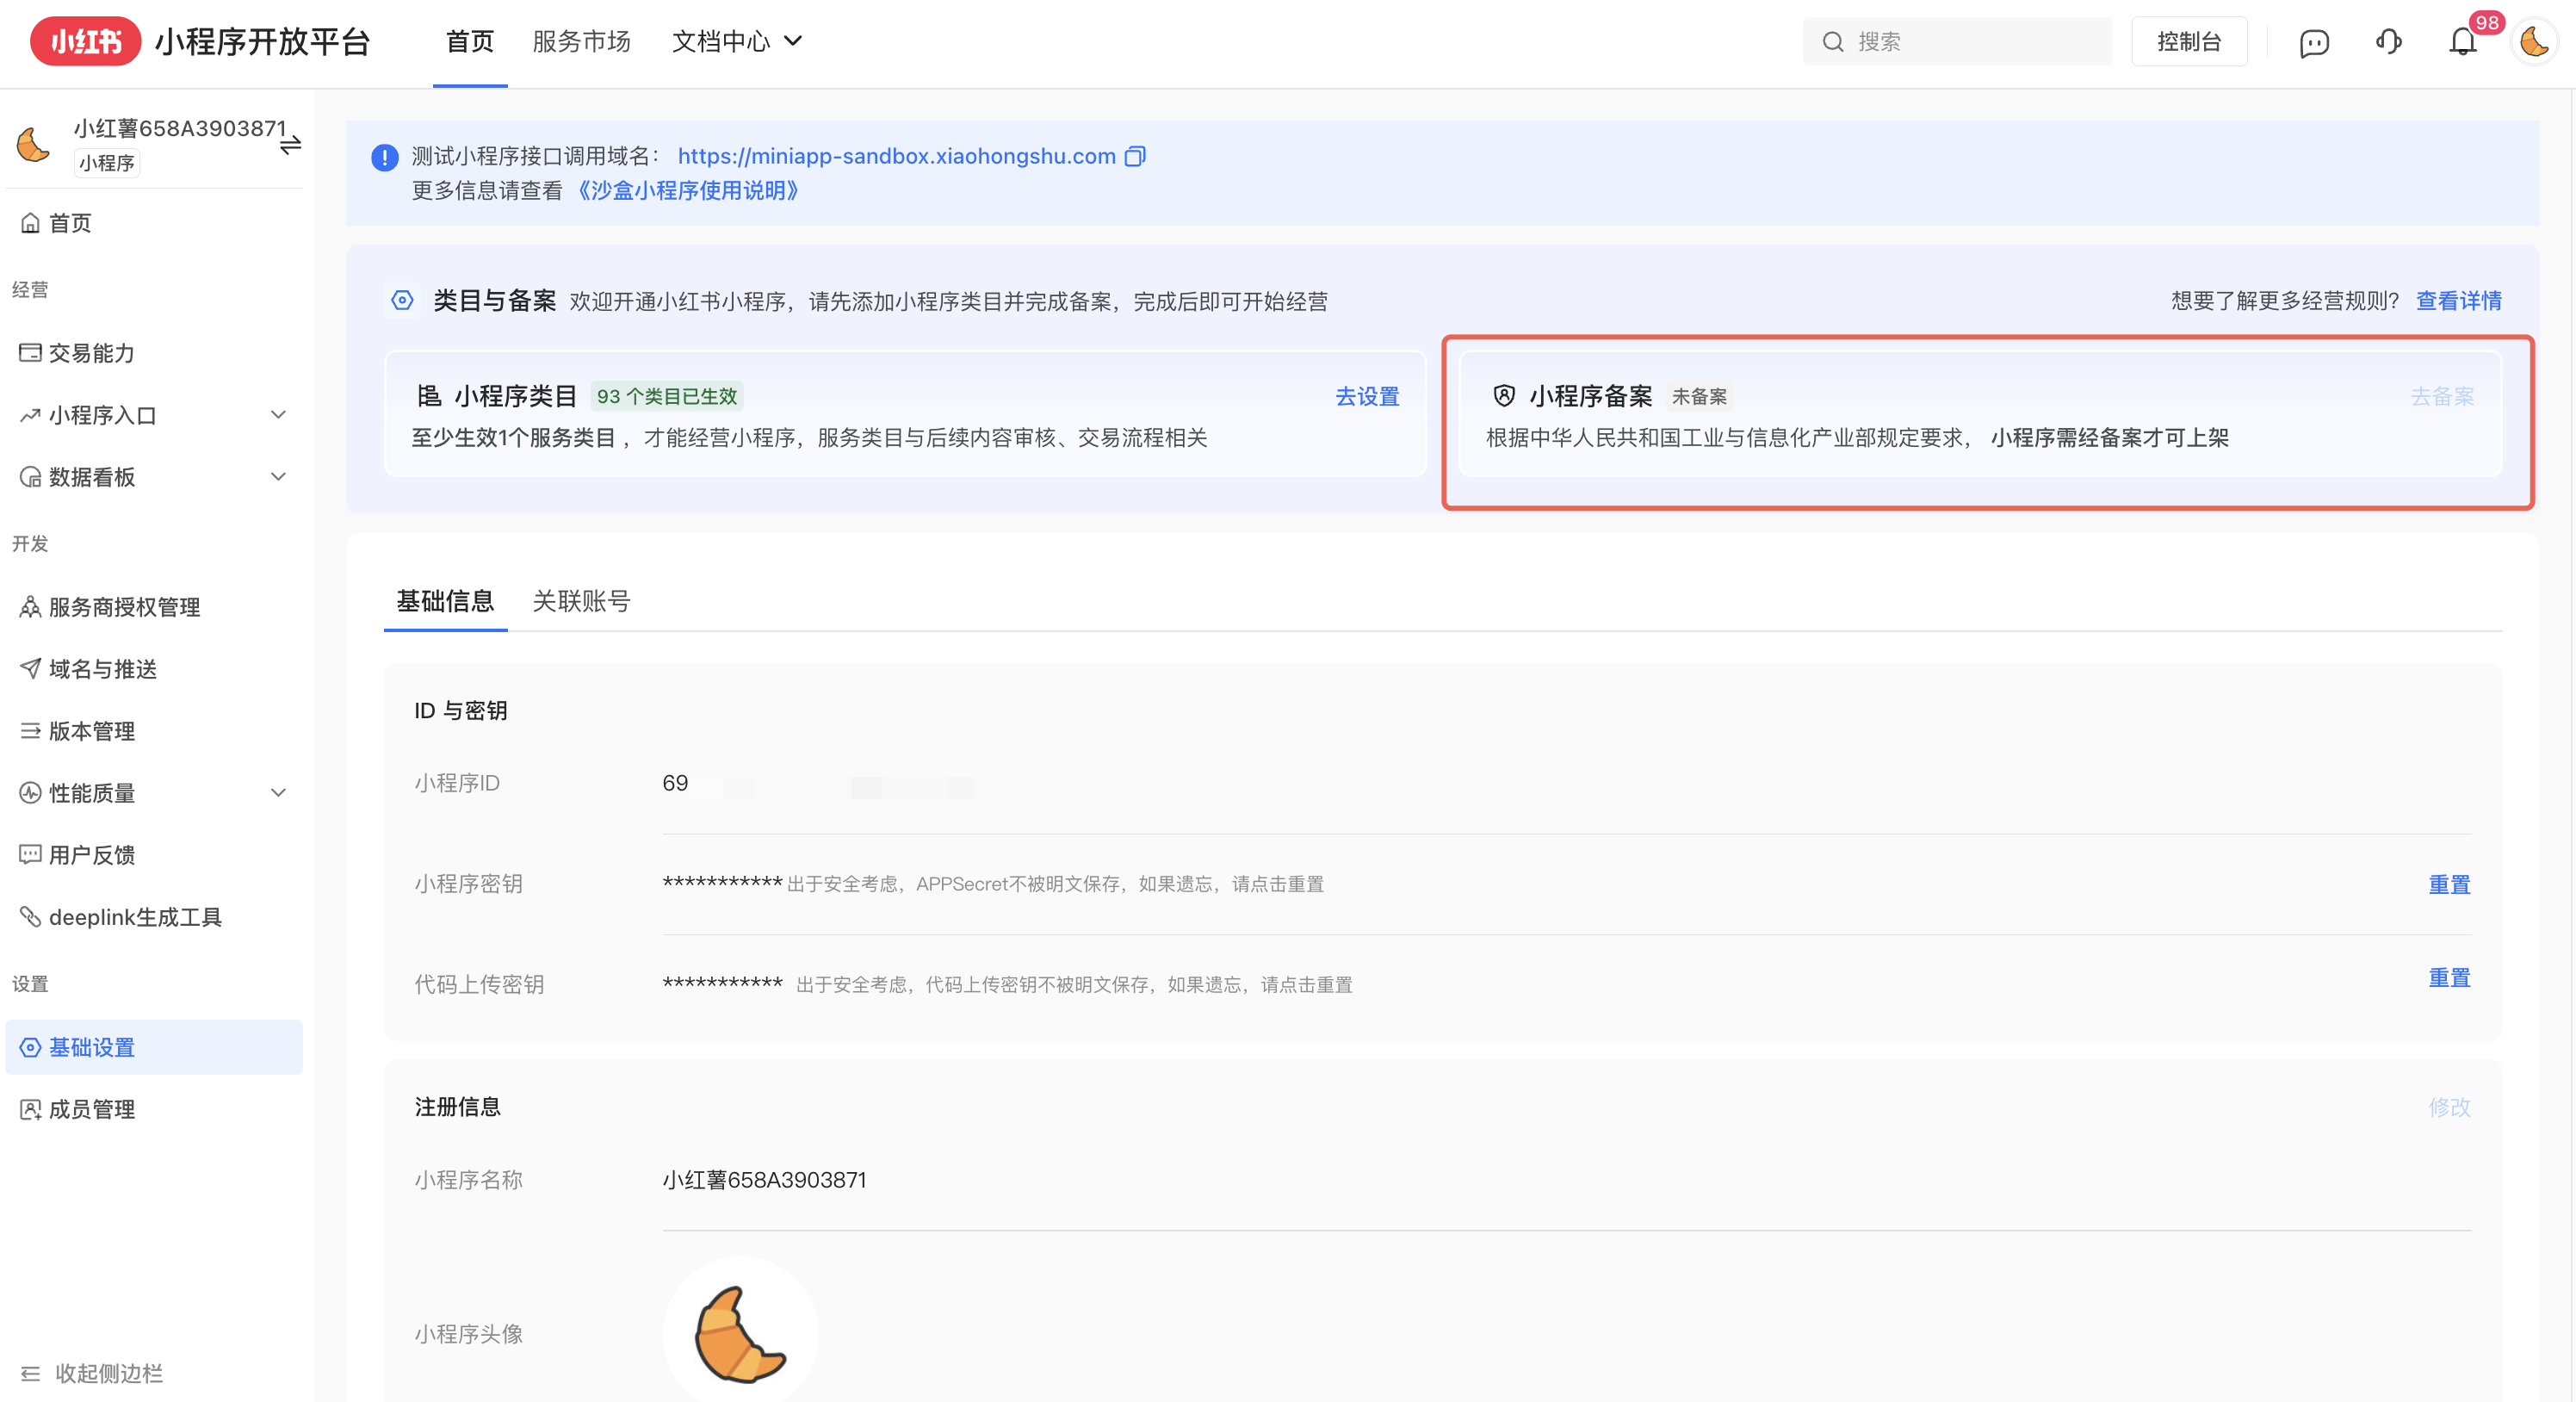Screen dimensions: 2576x1402
Task: Click the Xiaohongshu red logo
Action: point(85,42)
